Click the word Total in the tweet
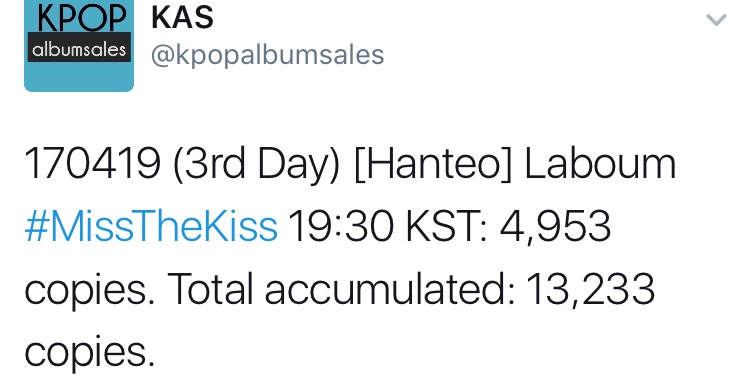This screenshot has width=750, height=383. click(210, 288)
